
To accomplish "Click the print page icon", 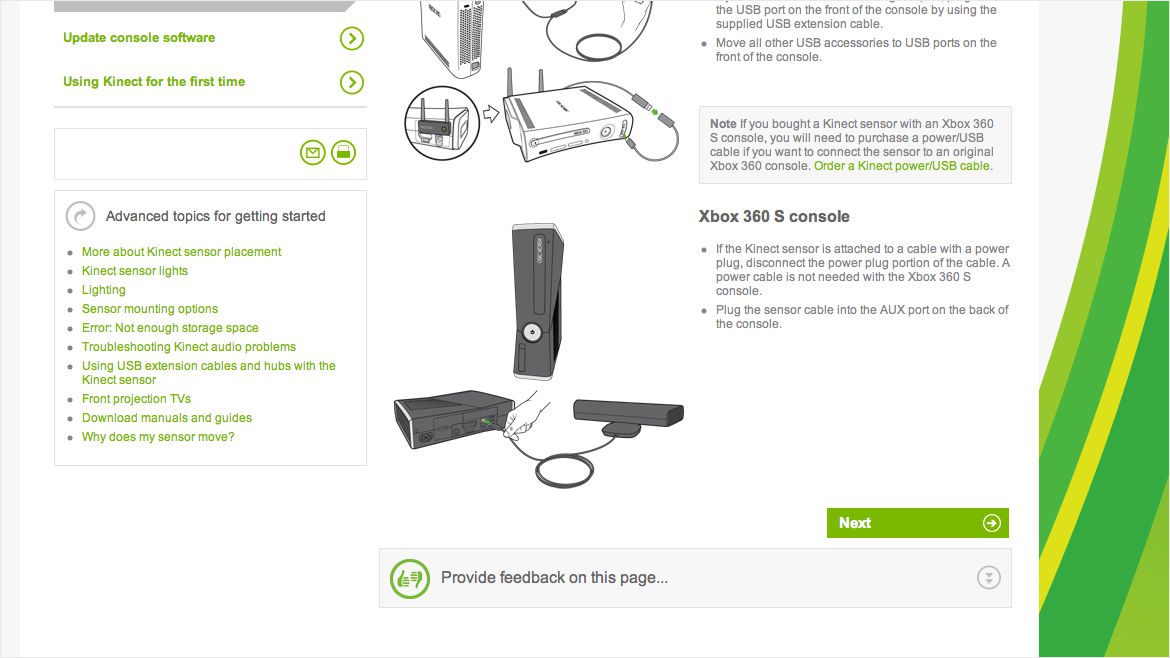I will coord(343,153).
